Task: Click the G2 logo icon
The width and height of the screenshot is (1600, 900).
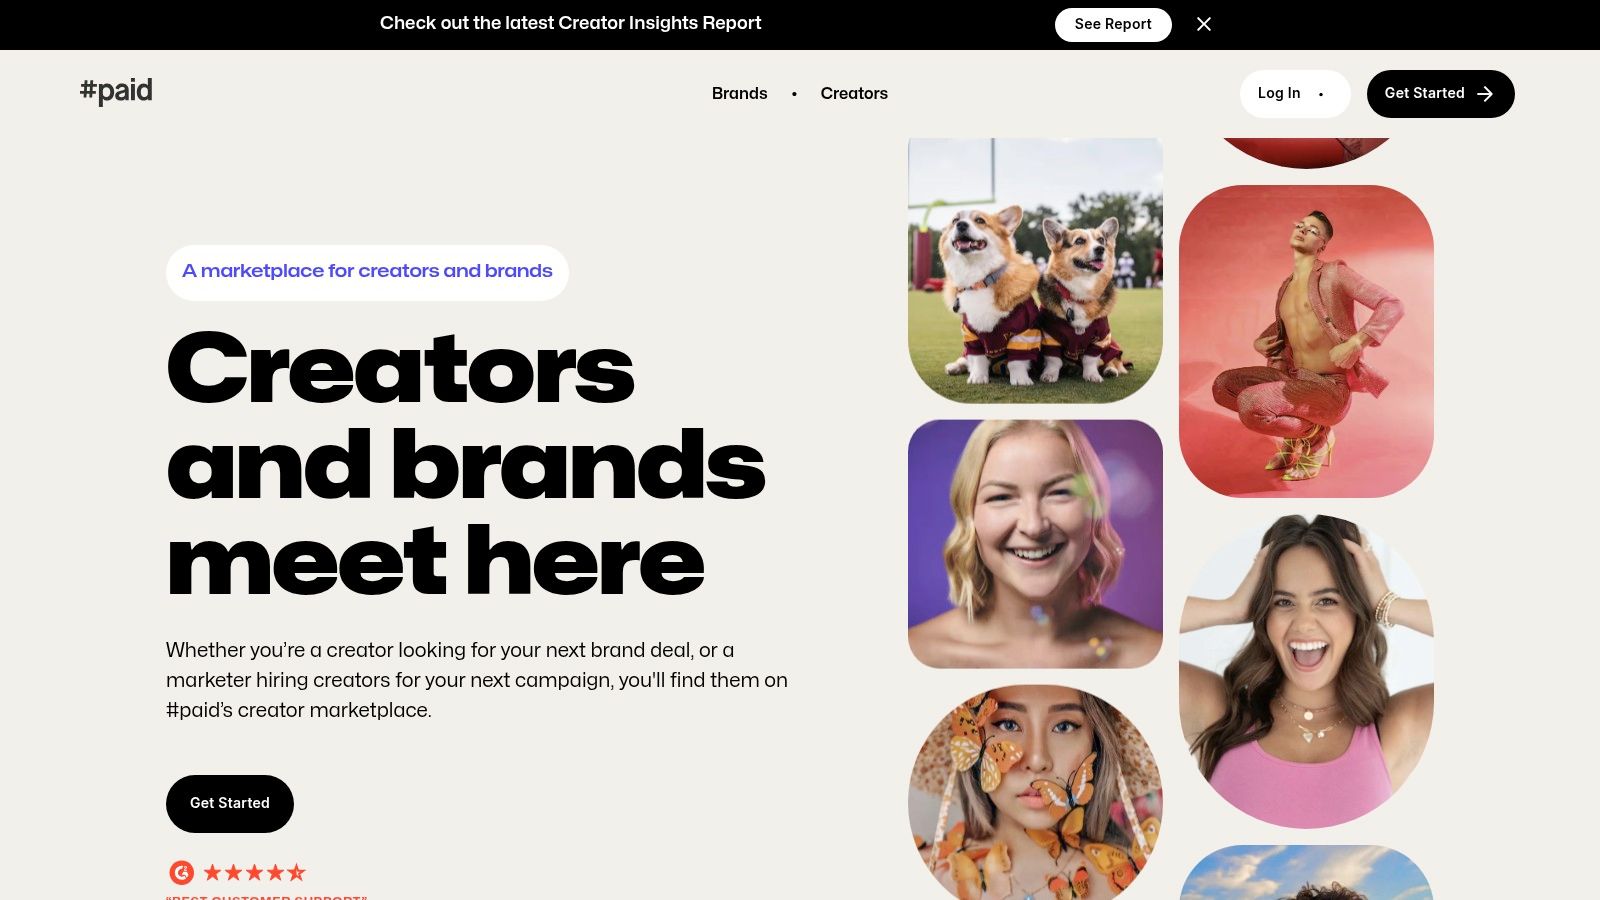Action: pyautogui.click(x=181, y=872)
